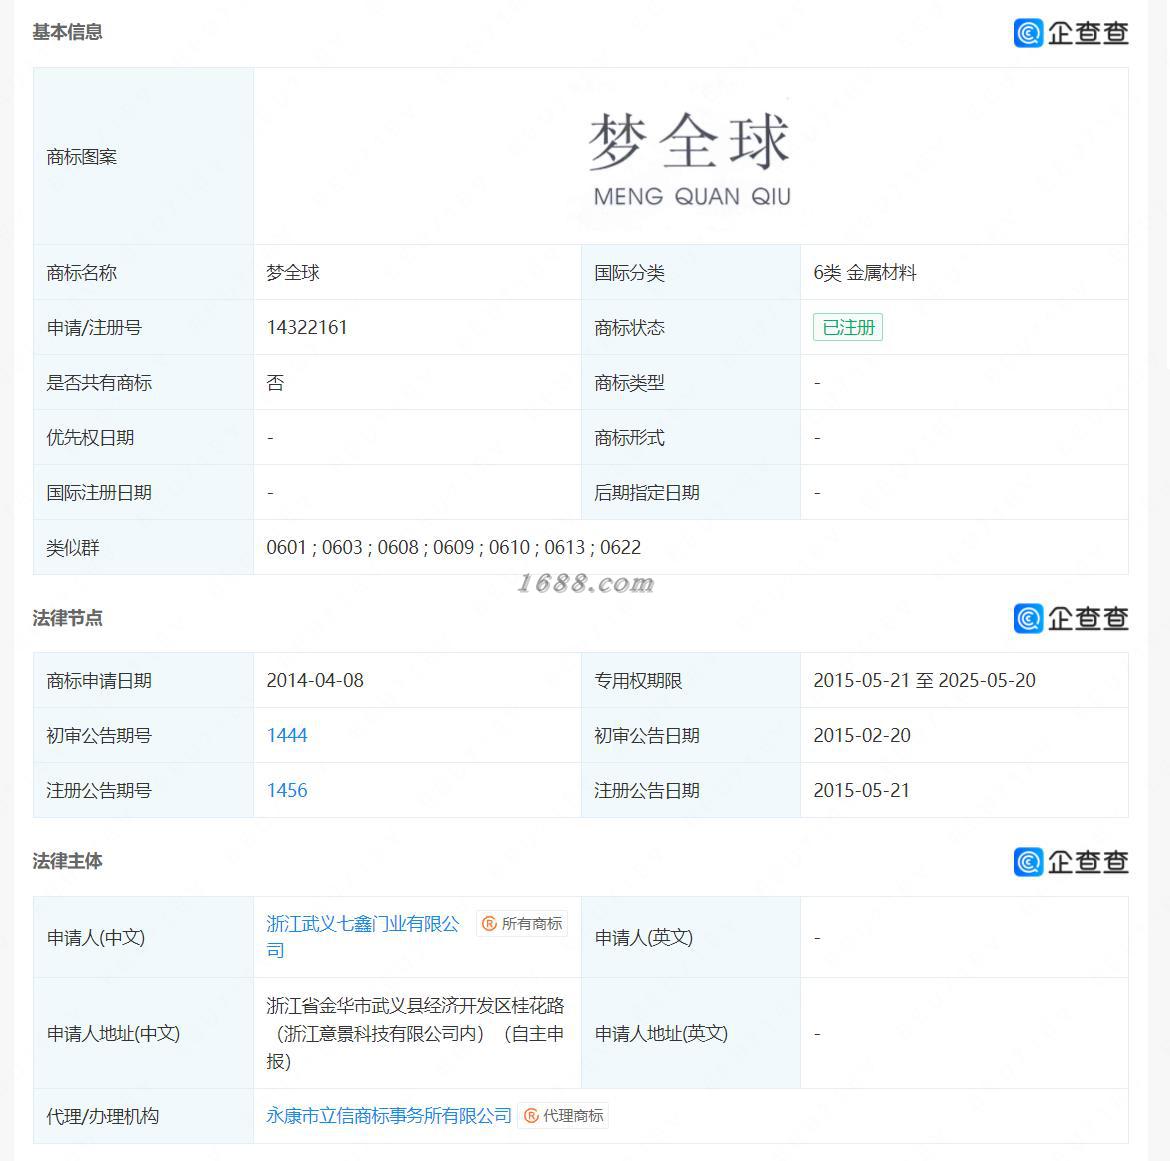The height and width of the screenshot is (1161, 1170).
Task: Click the 基本信息 section heading
Action: click(67, 32)
